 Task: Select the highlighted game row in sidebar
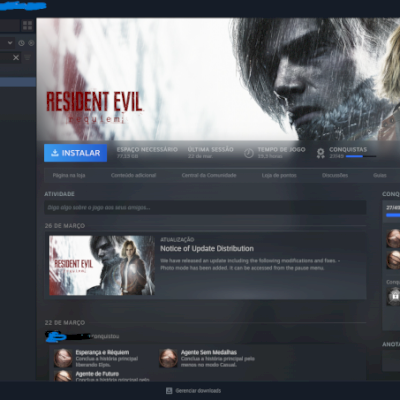tap(18, 82)
